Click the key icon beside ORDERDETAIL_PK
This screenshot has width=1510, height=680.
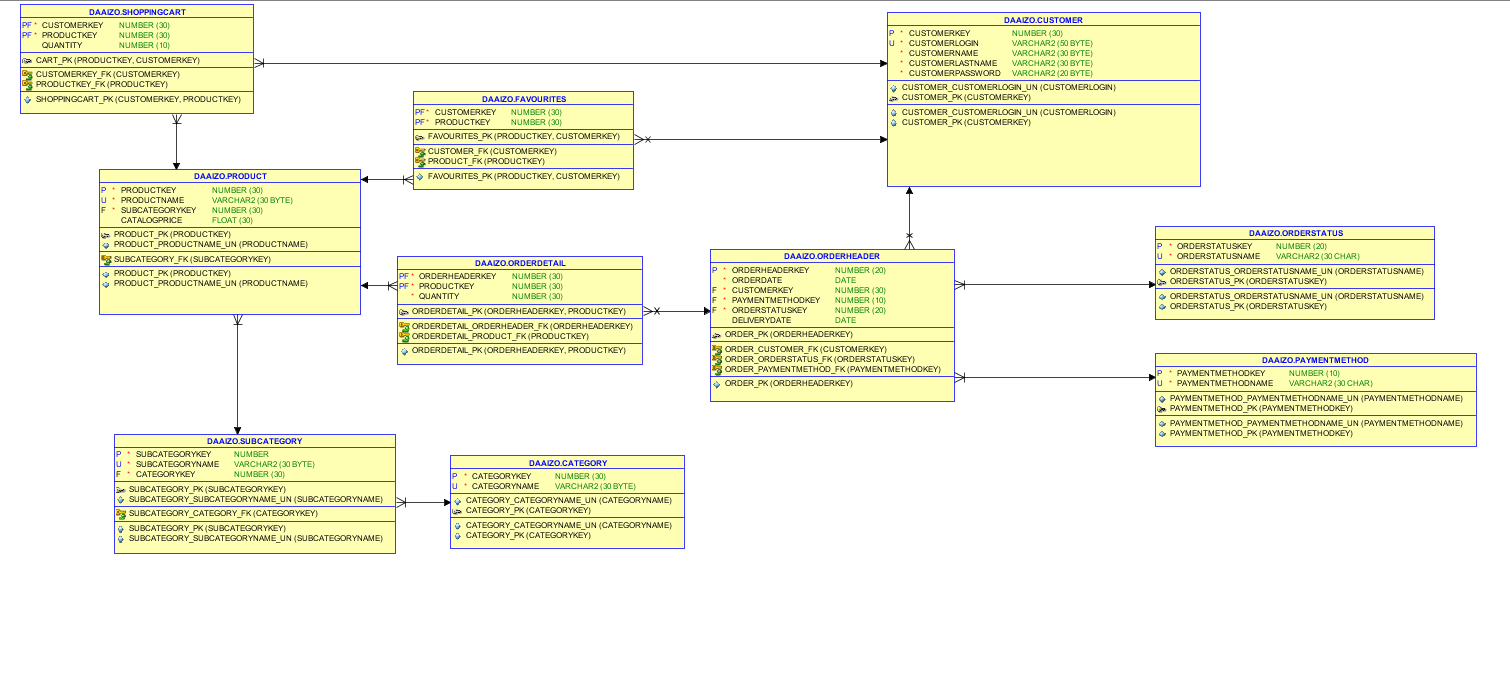click(404, 311)
